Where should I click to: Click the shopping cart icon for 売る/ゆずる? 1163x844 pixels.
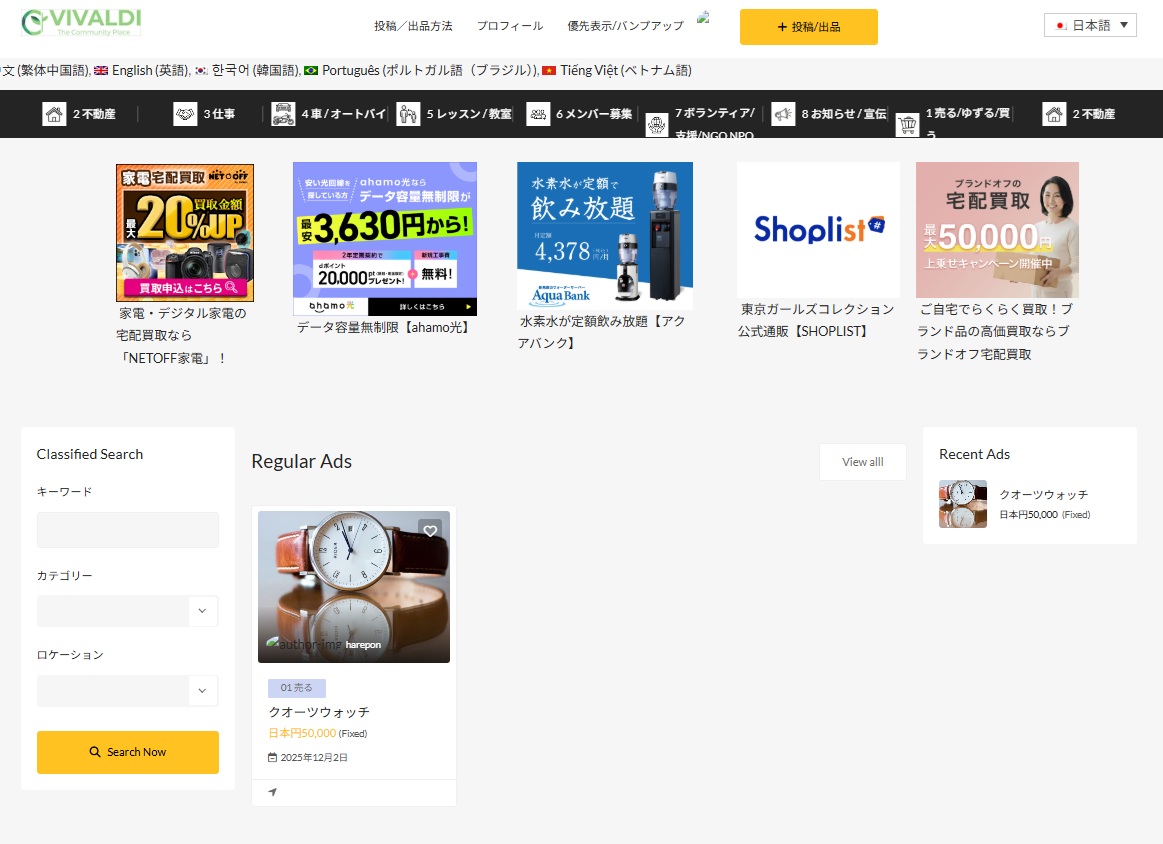pyautogui.click(x=907, y=125)
